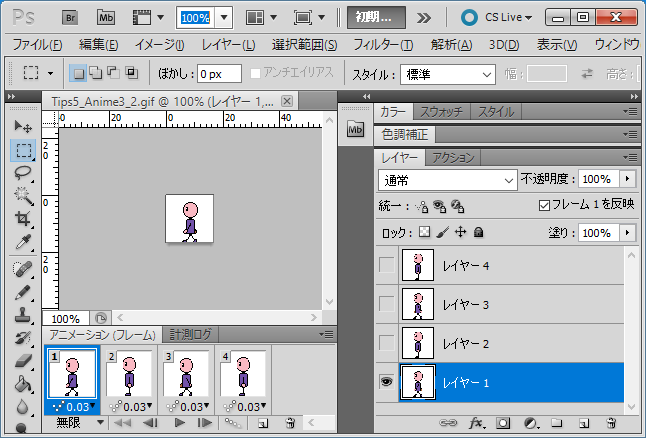Select the Spot Healing Brush tool
This screenshot has width=646, height=438.
[23, 269]
